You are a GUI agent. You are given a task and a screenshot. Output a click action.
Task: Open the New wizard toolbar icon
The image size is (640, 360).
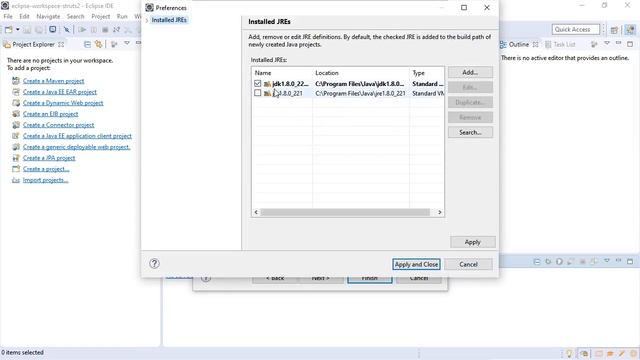pos(9,30)
